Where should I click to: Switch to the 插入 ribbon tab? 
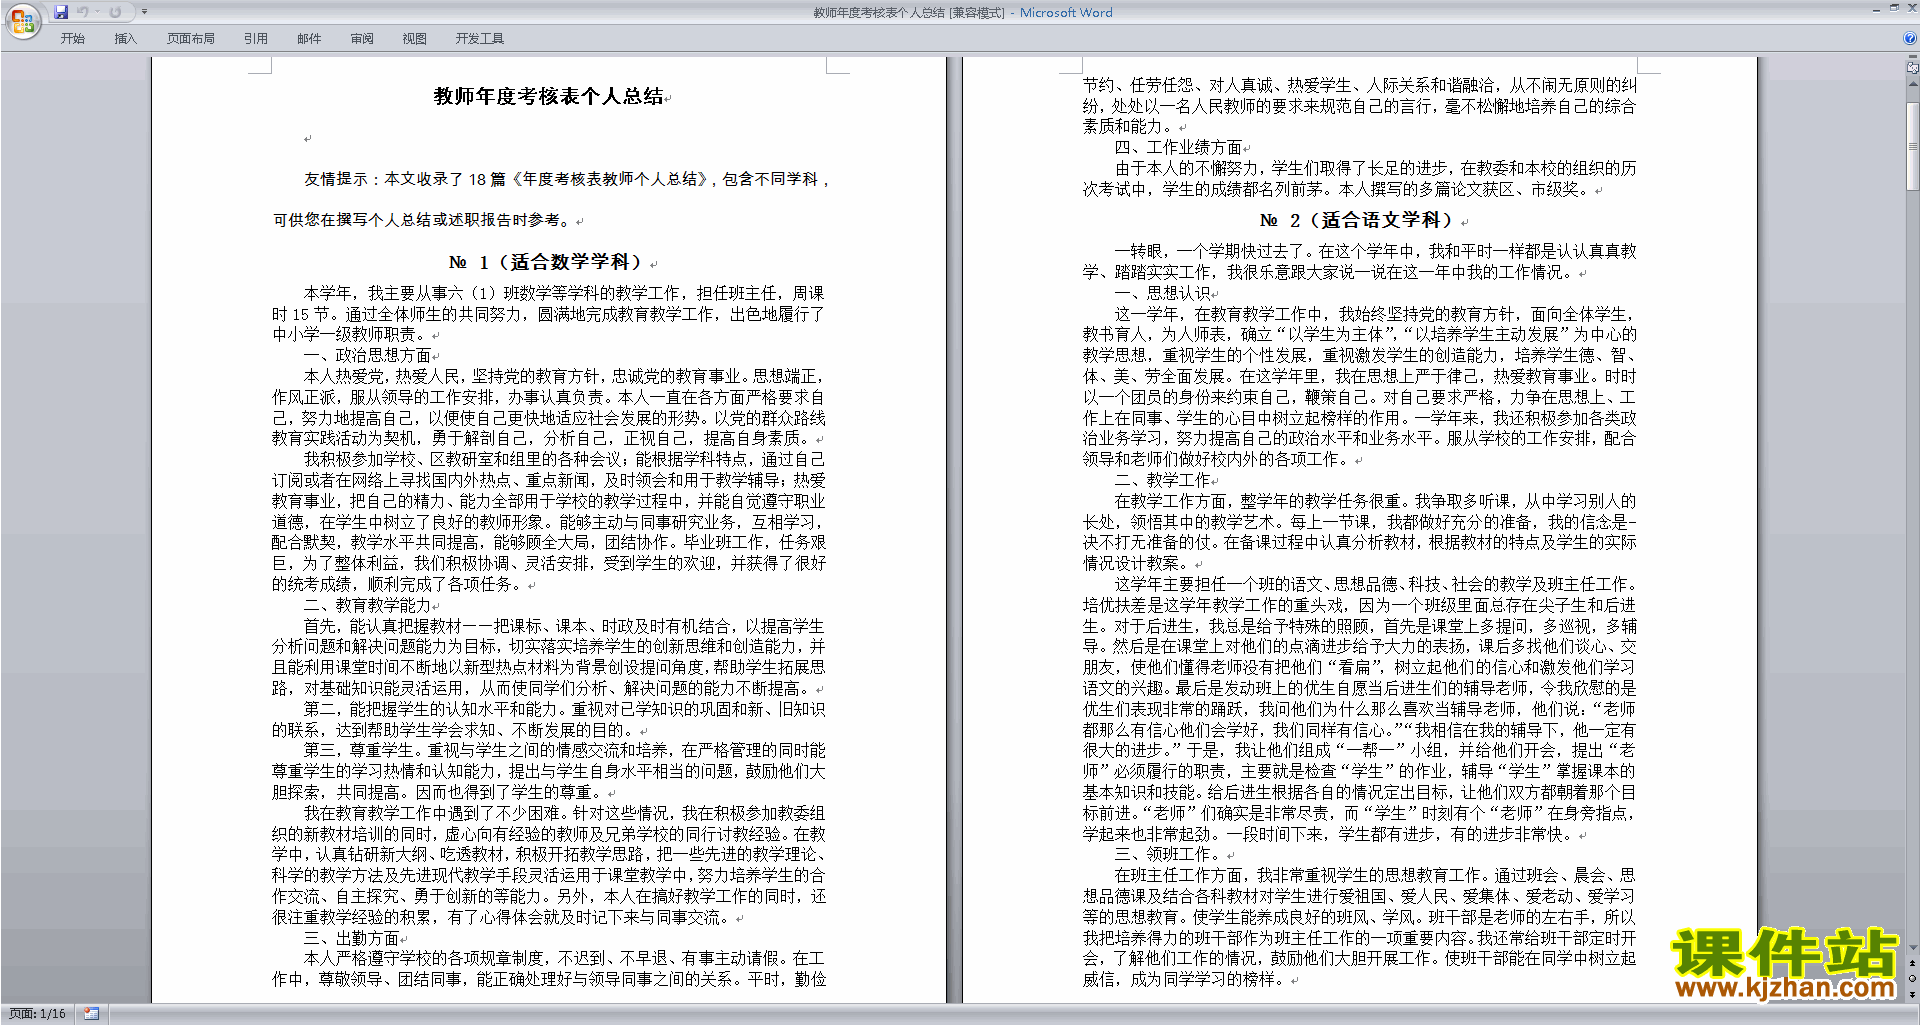point(125,39)
